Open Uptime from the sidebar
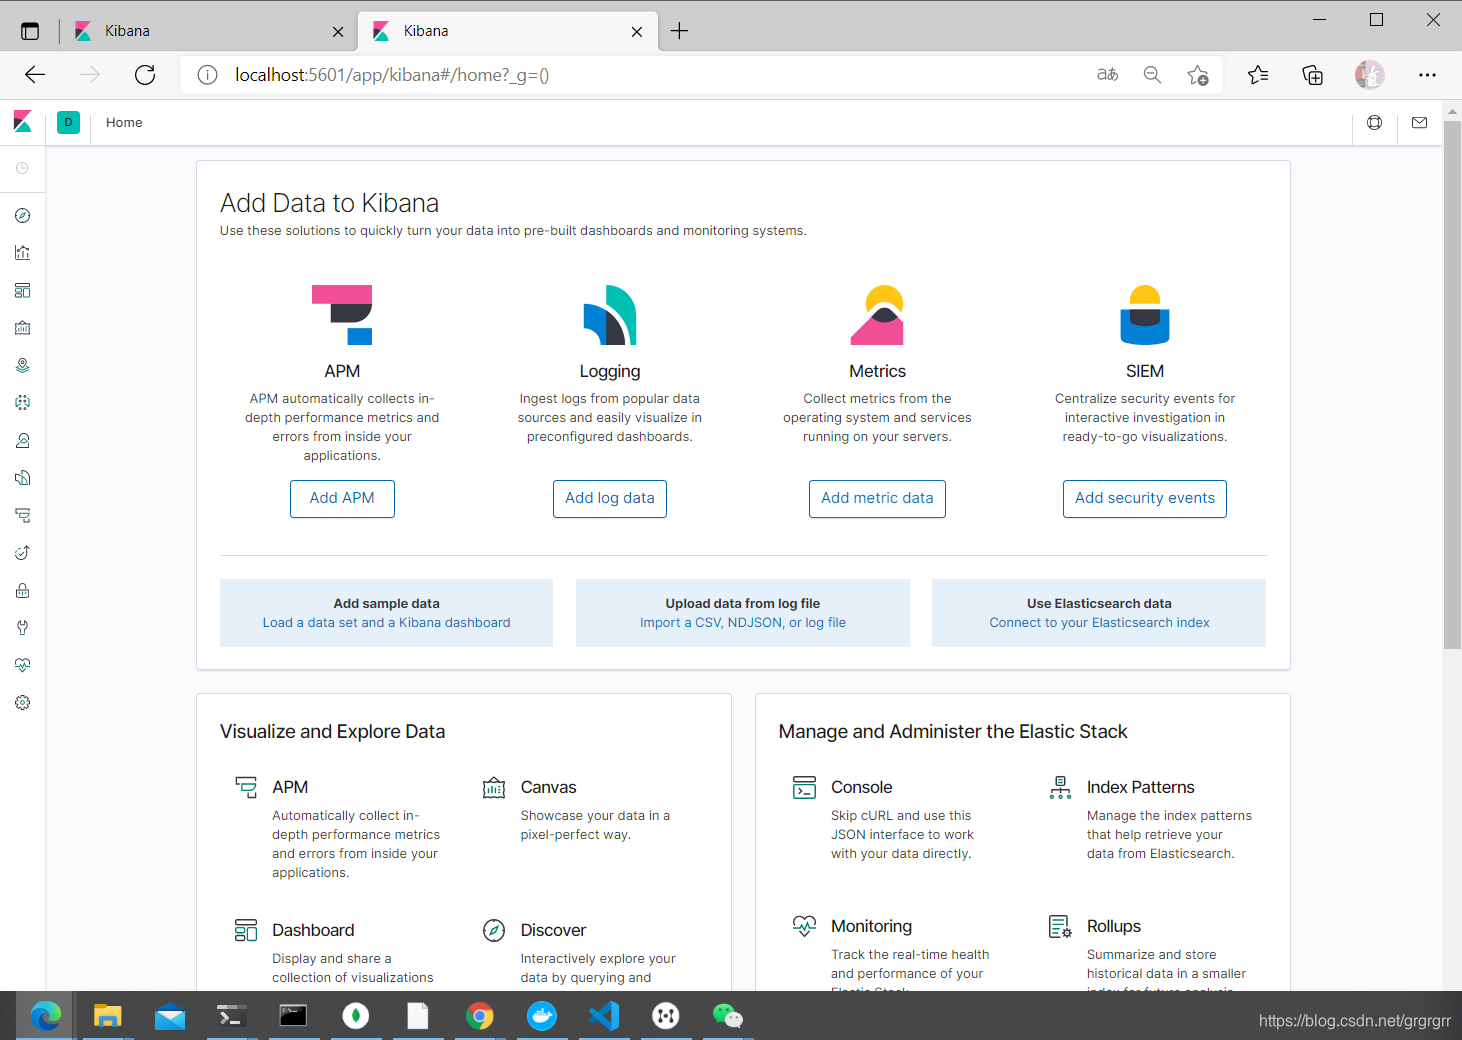The width and height of the screenshot is (1462, 1040). (x=22, y=553)
